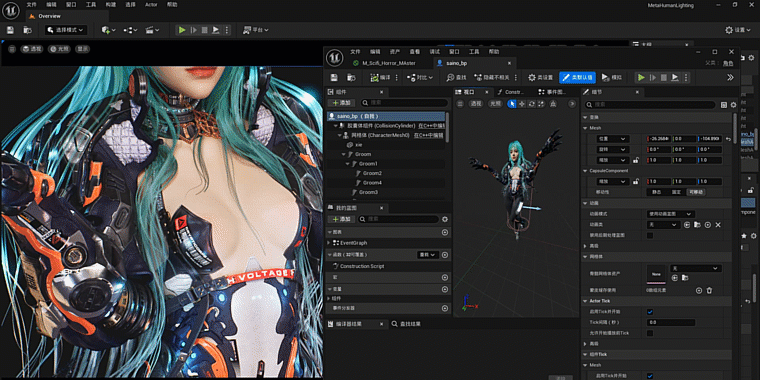Open the blueprints icon dropdown in main toolbar
This screenshot has height=380, width=760.
tap(130, 30)
